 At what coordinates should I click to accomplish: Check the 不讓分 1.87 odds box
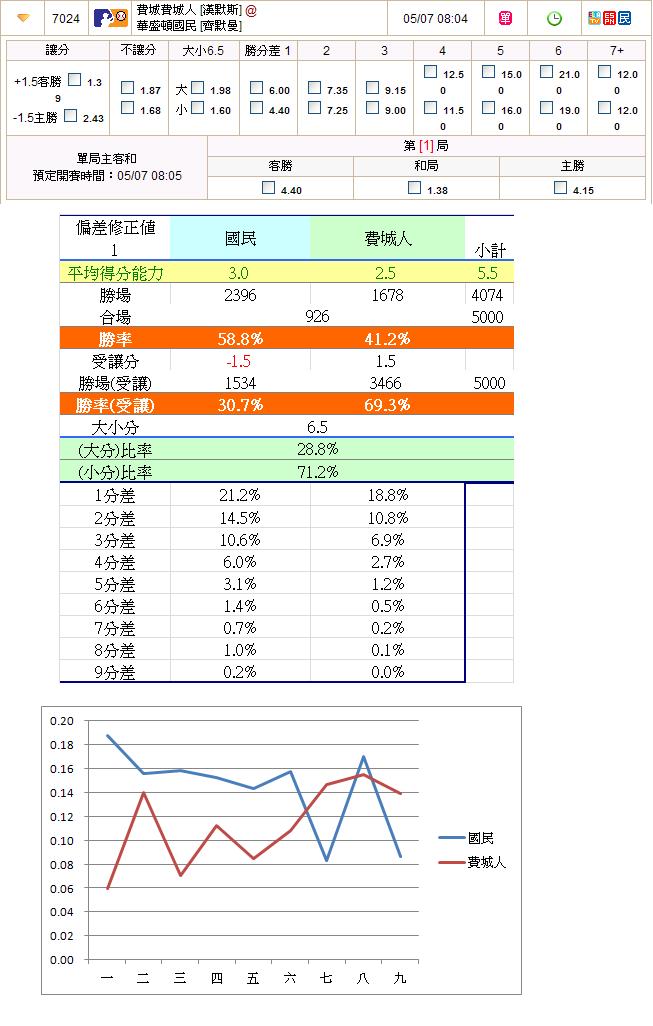[128, 88]
